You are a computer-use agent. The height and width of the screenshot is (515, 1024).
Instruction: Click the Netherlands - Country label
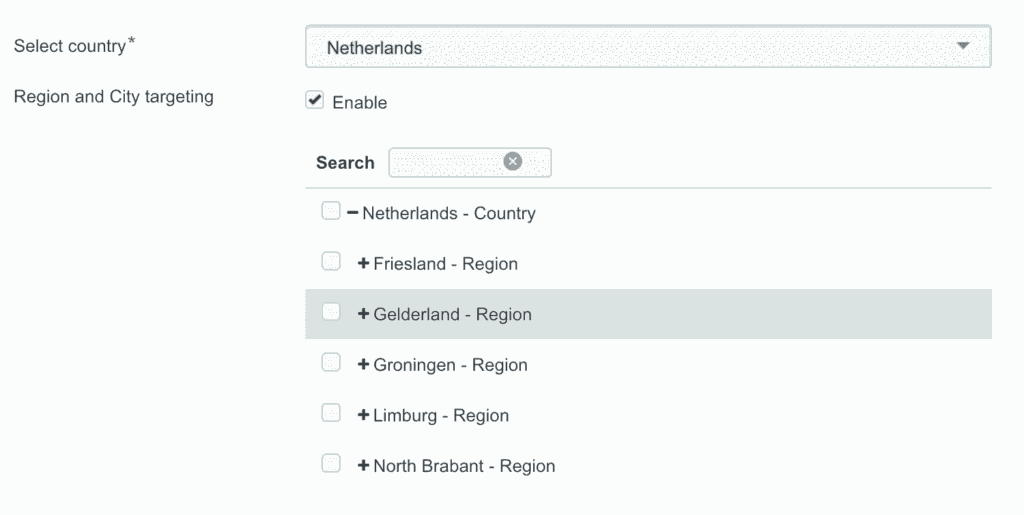coord(449,213)
